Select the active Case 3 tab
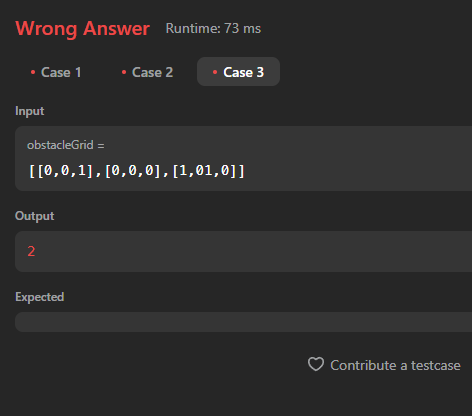 (238, 72)
